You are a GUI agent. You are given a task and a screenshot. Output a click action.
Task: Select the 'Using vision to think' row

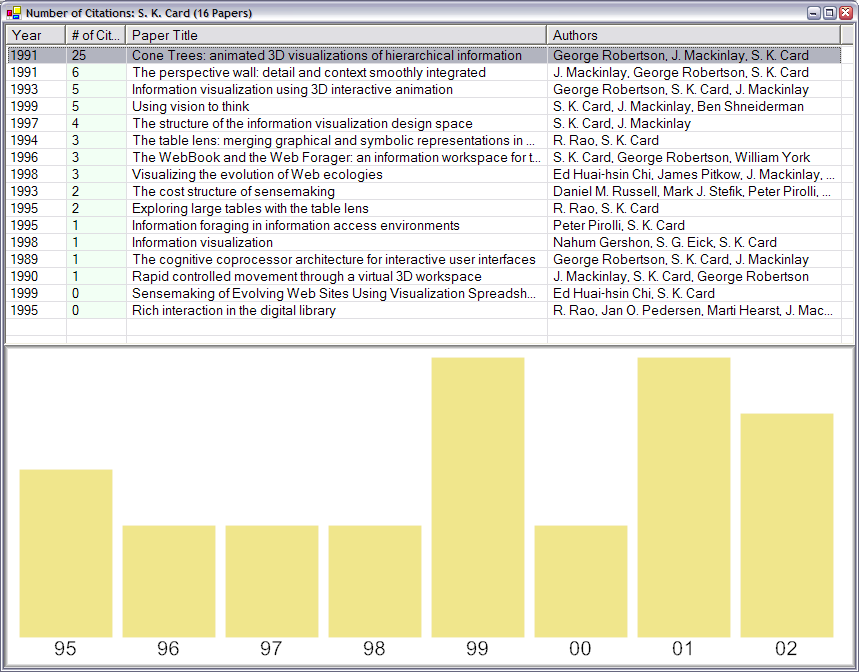click(423, 106)
